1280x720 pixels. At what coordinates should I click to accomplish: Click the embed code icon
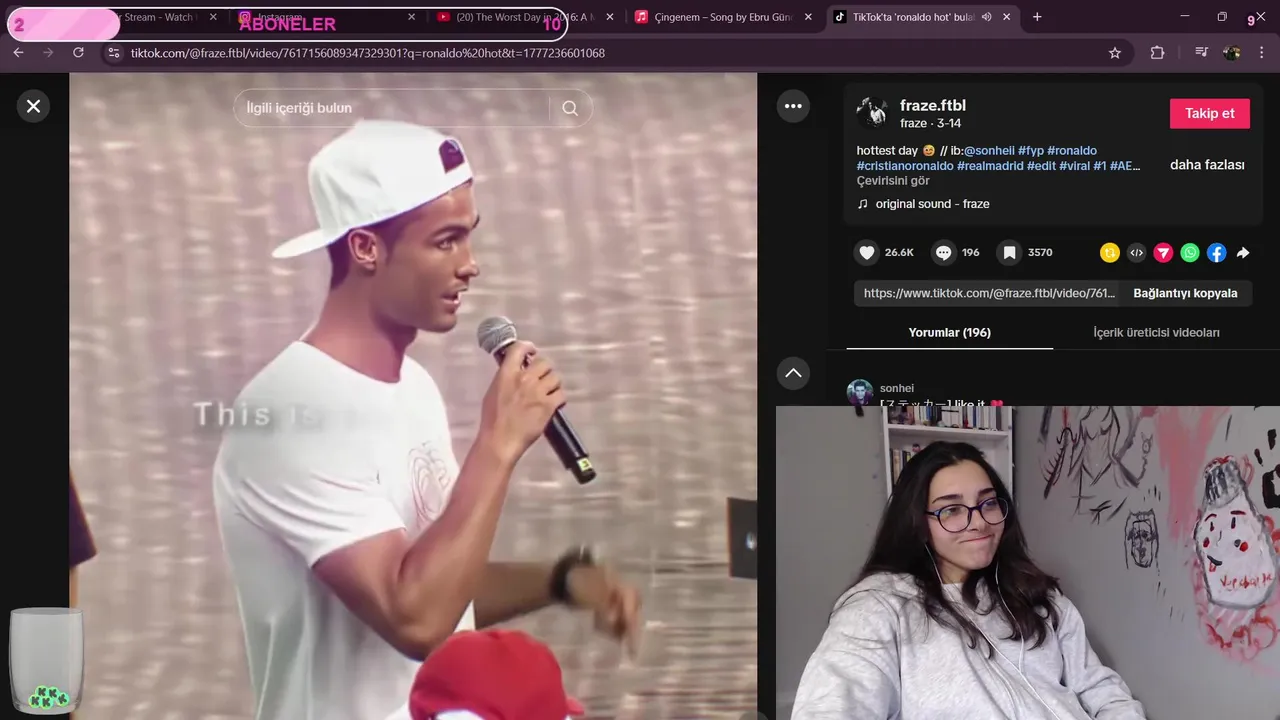[x=1136, y=253]
